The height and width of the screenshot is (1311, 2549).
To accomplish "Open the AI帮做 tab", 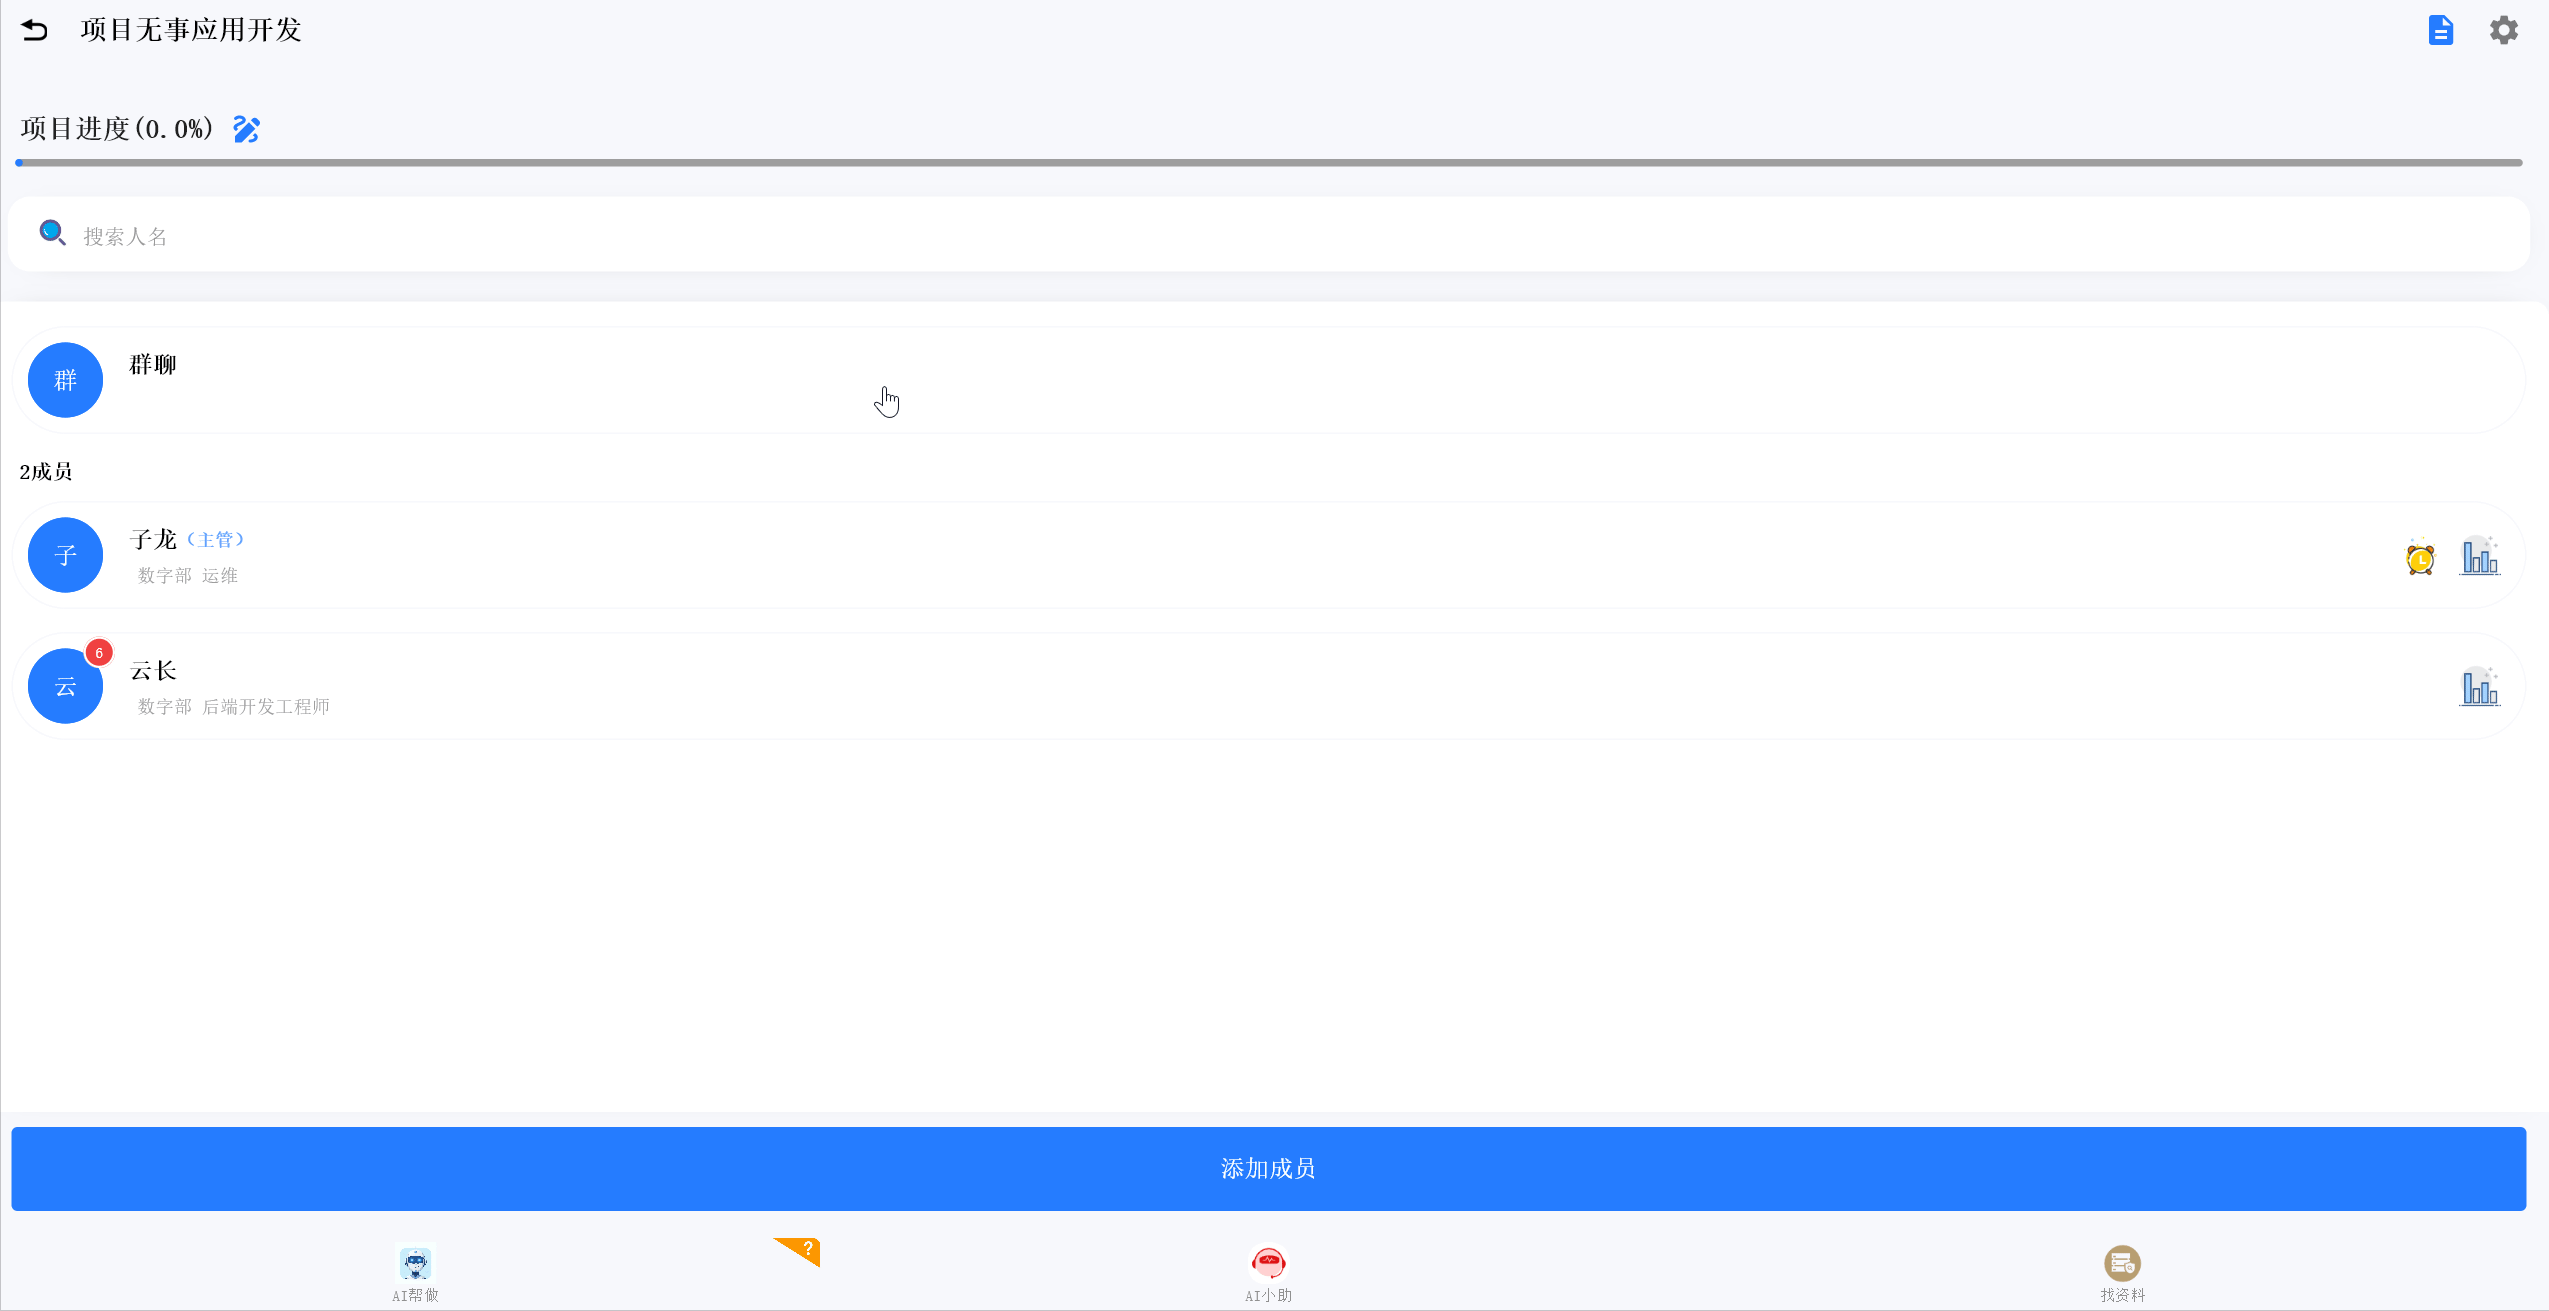I will coord(415,1272).
